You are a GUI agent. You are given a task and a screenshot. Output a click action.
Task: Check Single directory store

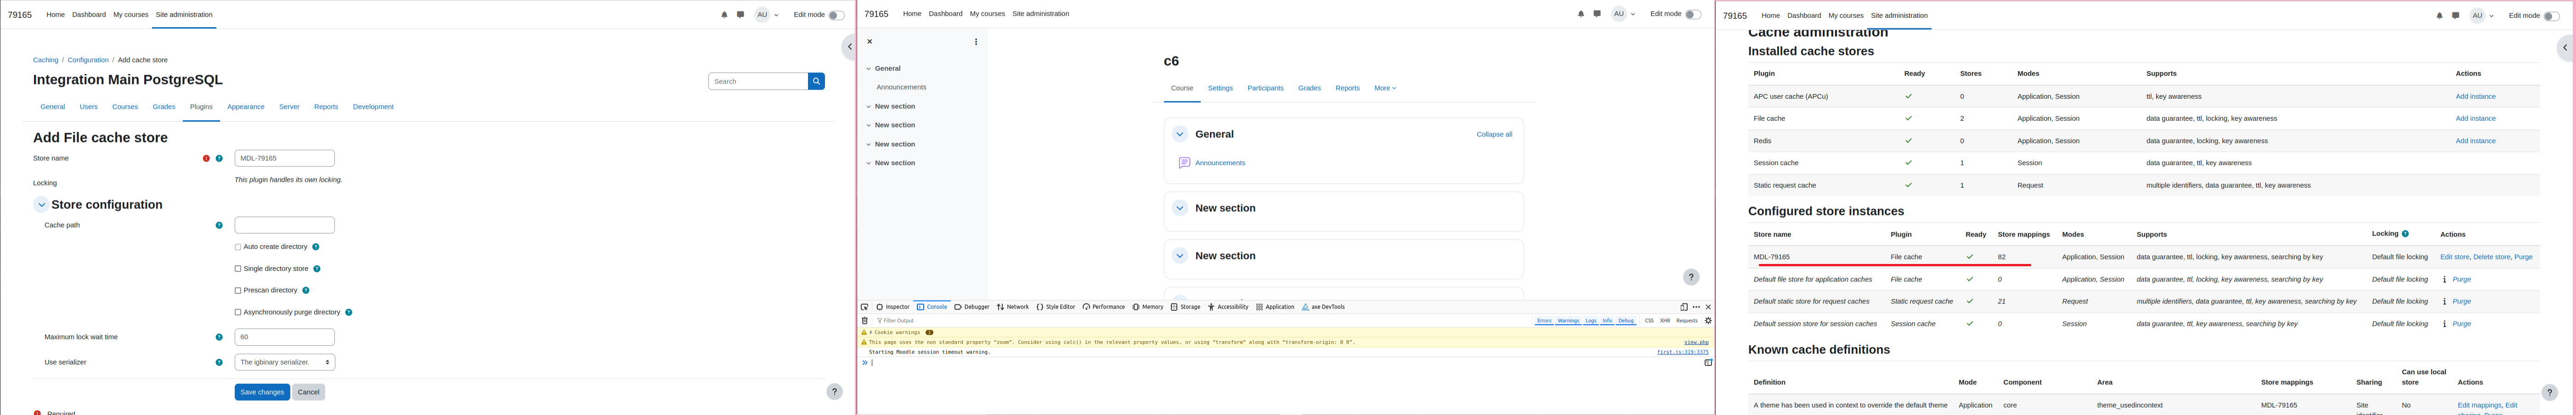[238, 269]
